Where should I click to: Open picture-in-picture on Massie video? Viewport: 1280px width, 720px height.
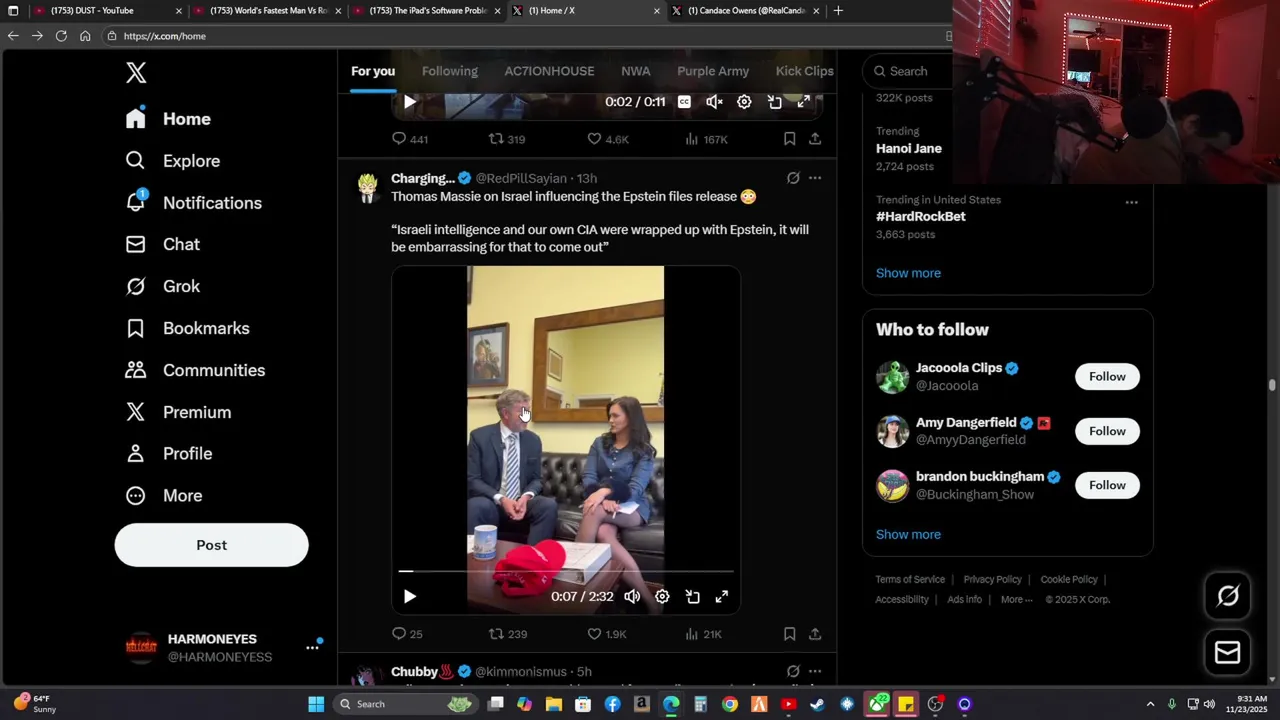point(692,596)
